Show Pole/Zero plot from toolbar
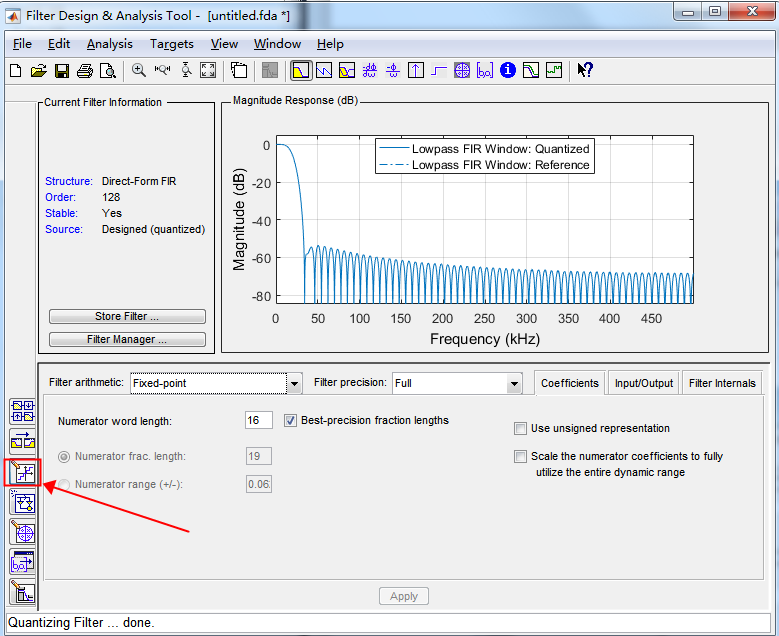779x636 pixels. [x=462, y=70]
